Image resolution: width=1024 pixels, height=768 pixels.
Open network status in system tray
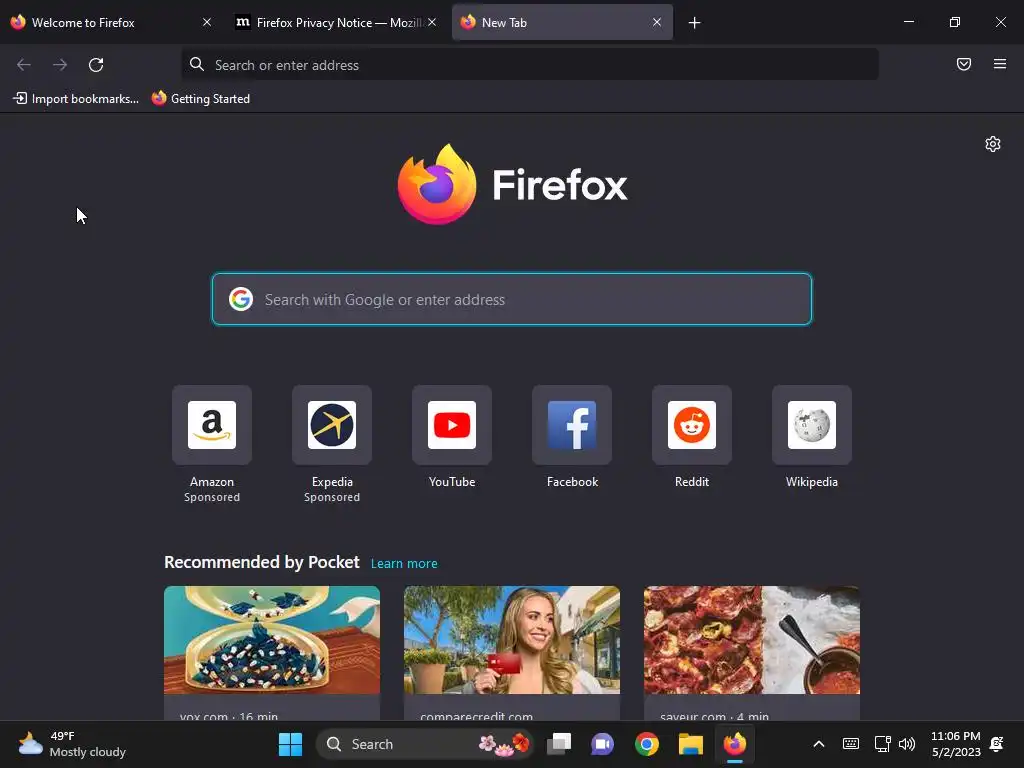click(x=882, y=744)
